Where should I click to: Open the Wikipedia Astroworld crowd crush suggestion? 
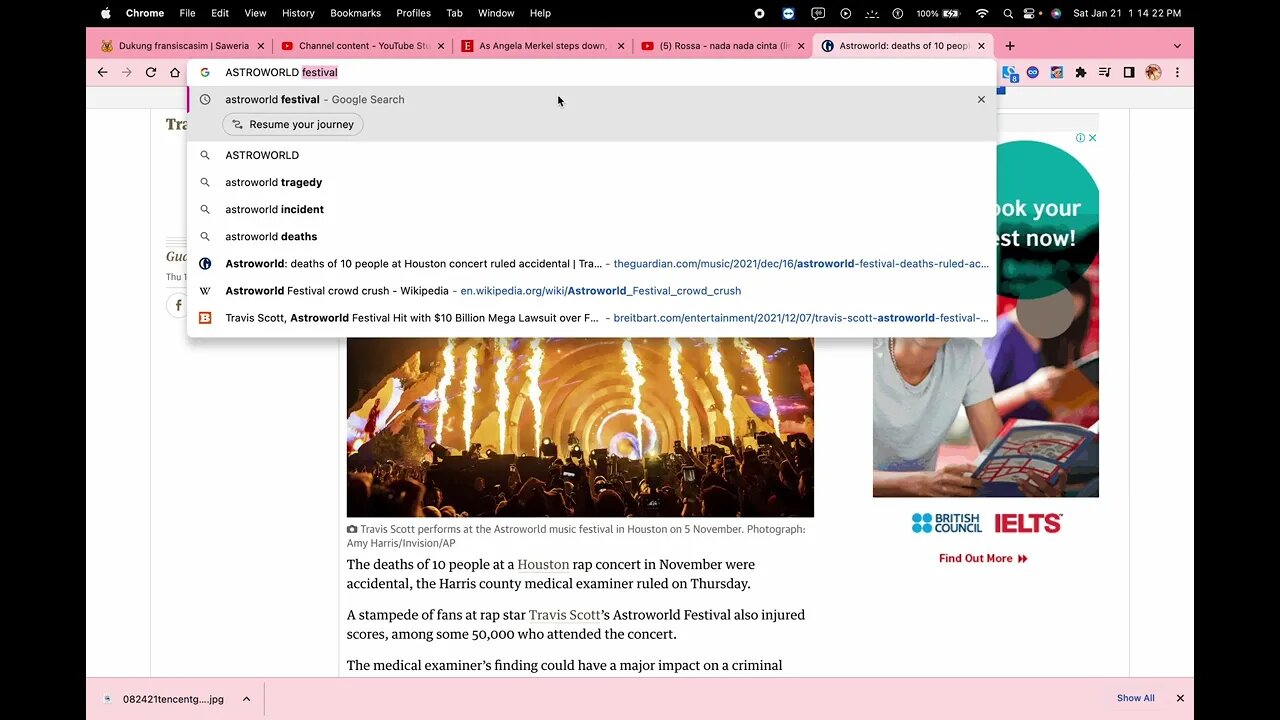tap(591, 291)
